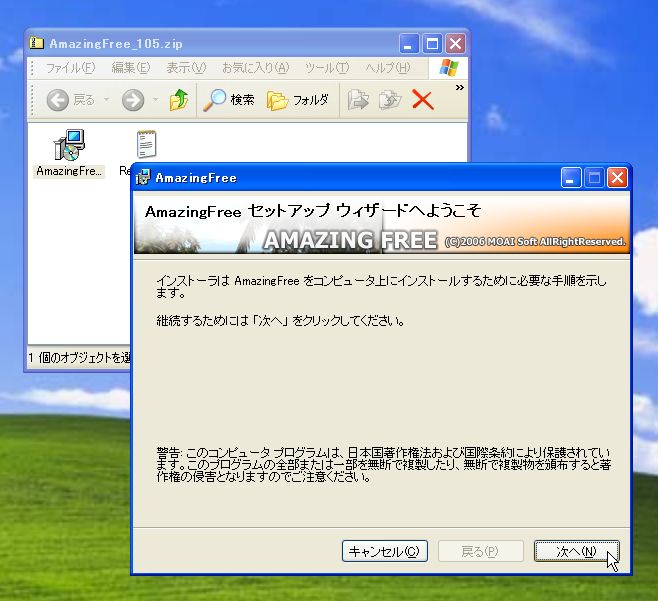Expand the Forward history dropdown arrow
The height and width of the screenshot is (601, 658).
156,100
